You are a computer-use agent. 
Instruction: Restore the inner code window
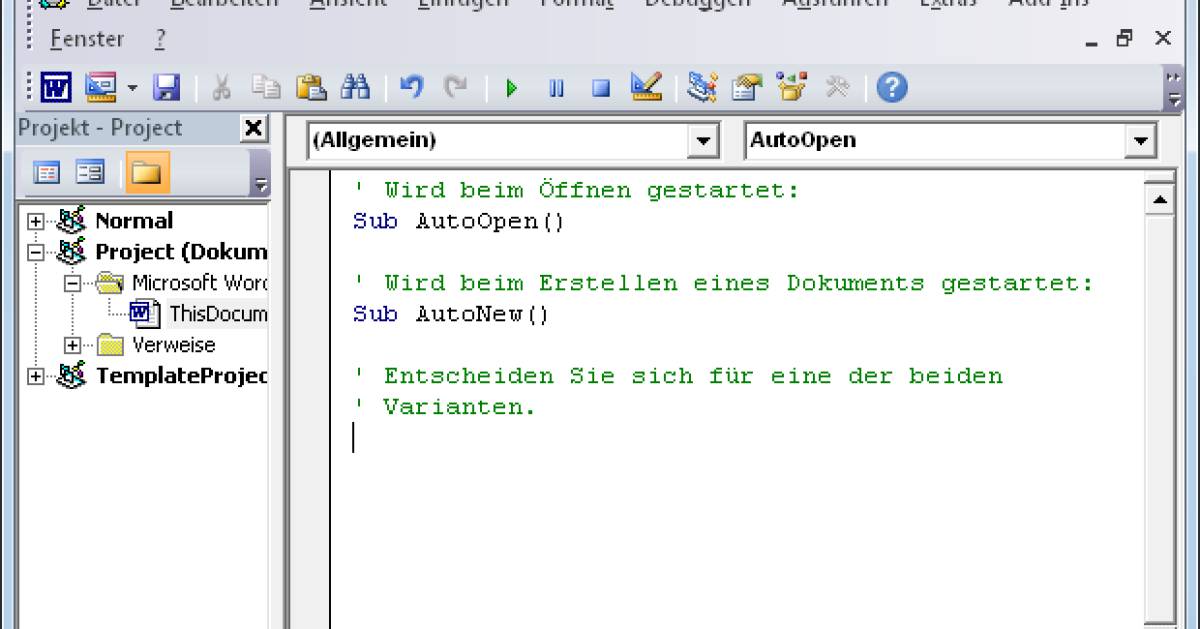click(1125, 39)
